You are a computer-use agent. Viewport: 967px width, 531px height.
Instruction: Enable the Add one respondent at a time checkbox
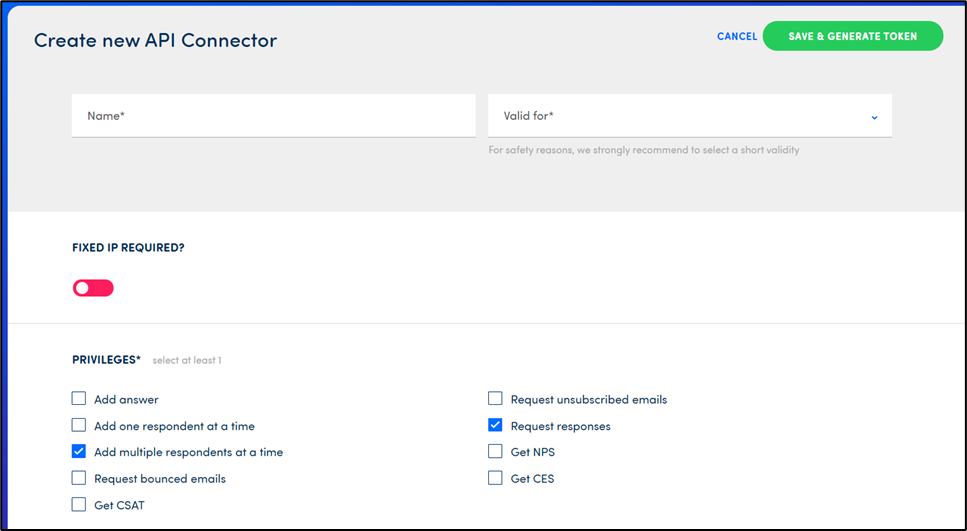[x=79, y=425]
